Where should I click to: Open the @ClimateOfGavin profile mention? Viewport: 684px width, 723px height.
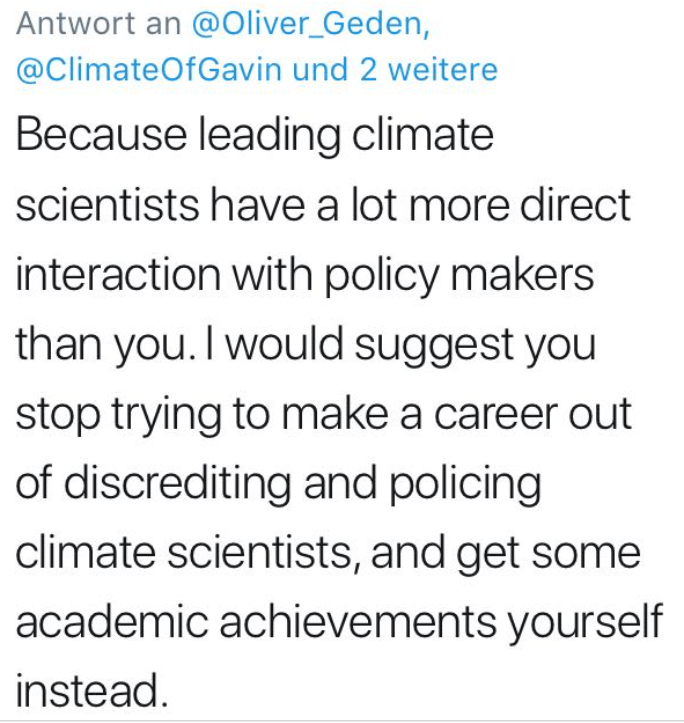[x=149, y=70]
